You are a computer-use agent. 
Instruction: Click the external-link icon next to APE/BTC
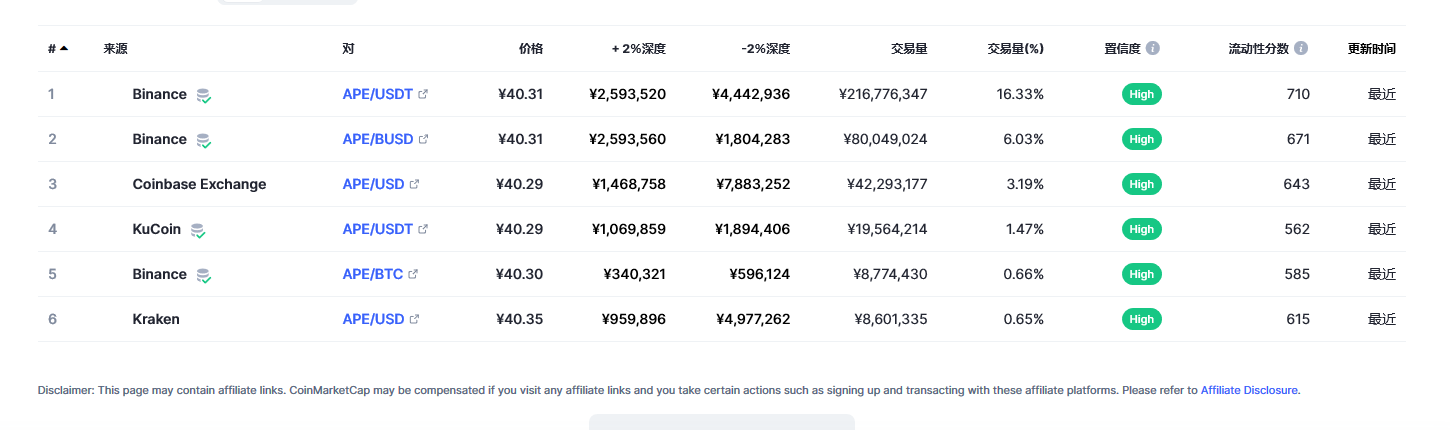[413, 274]
